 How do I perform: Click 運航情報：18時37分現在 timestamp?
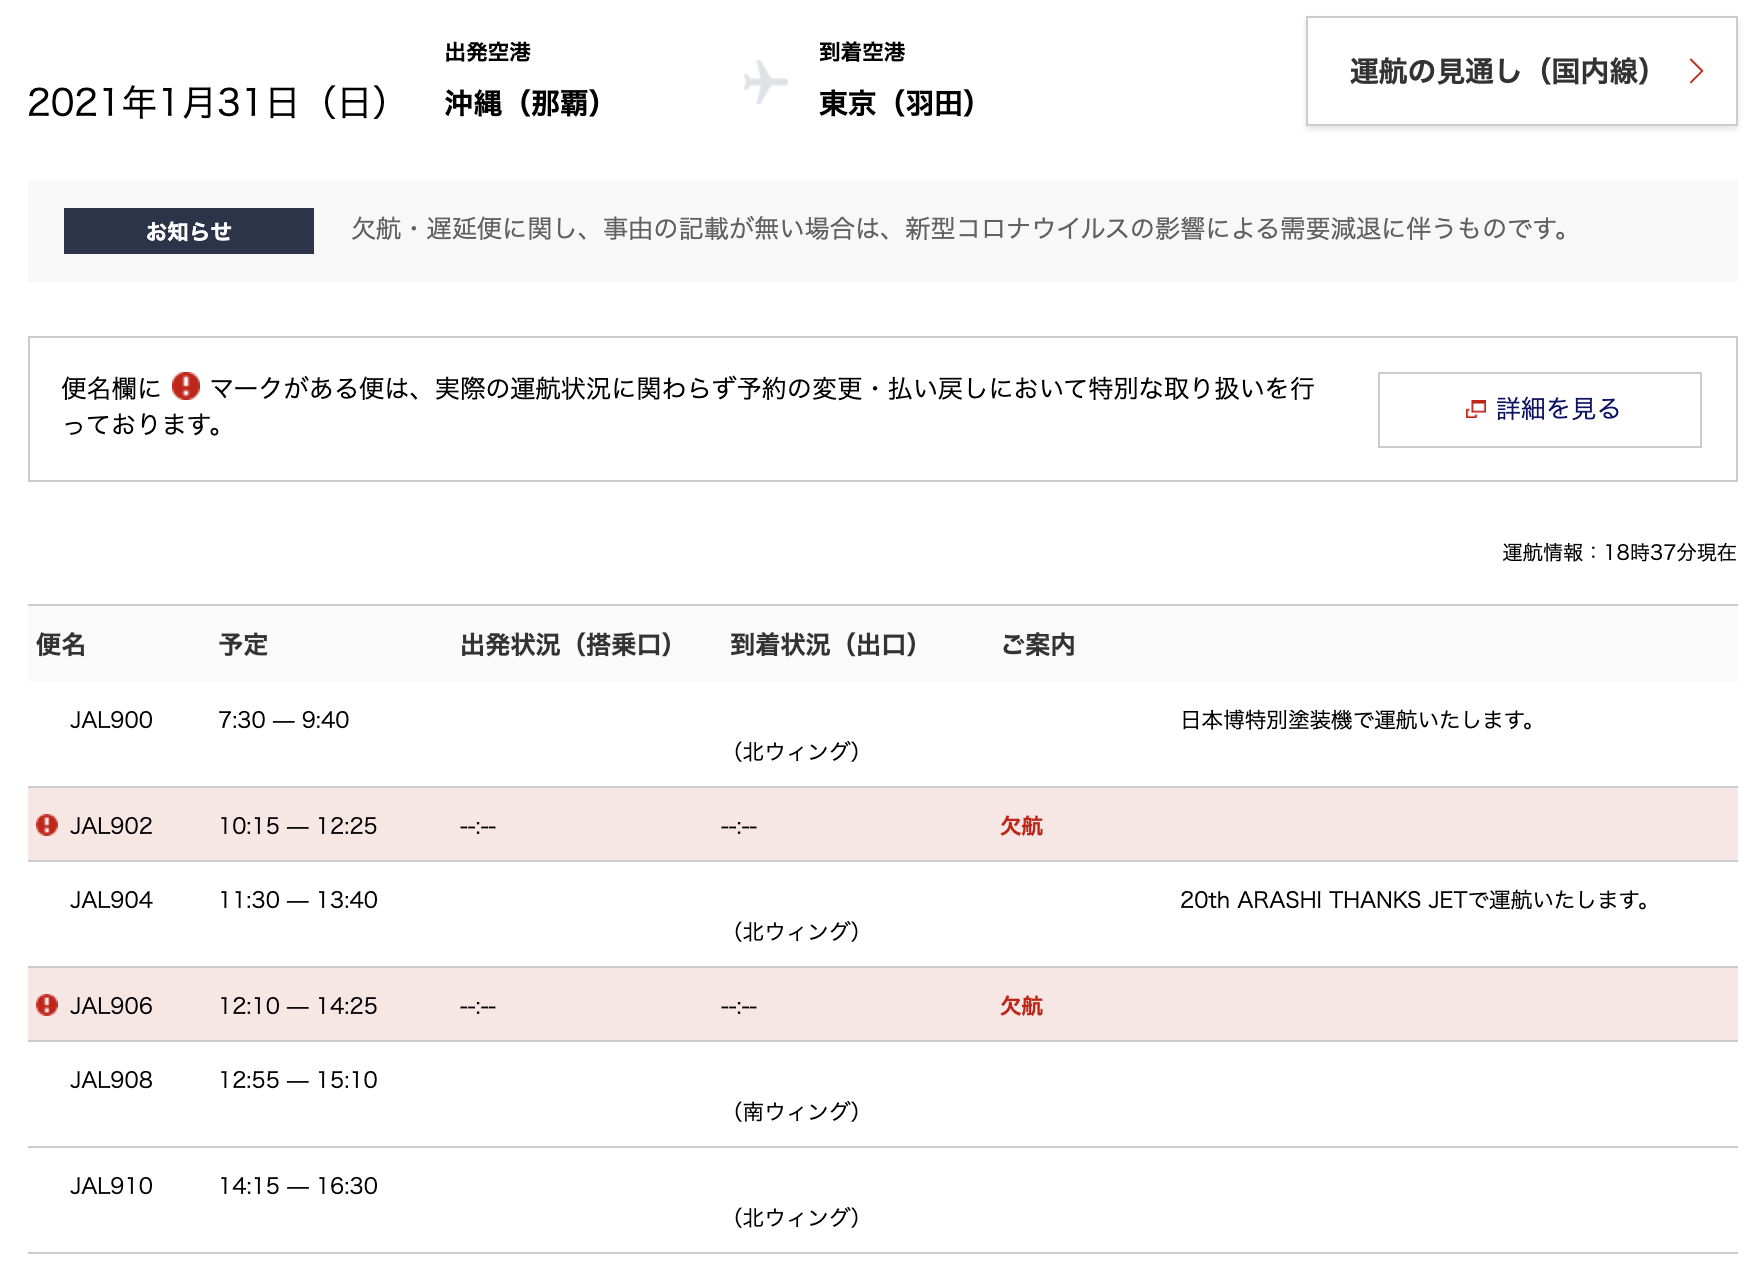coord(1619,552)
